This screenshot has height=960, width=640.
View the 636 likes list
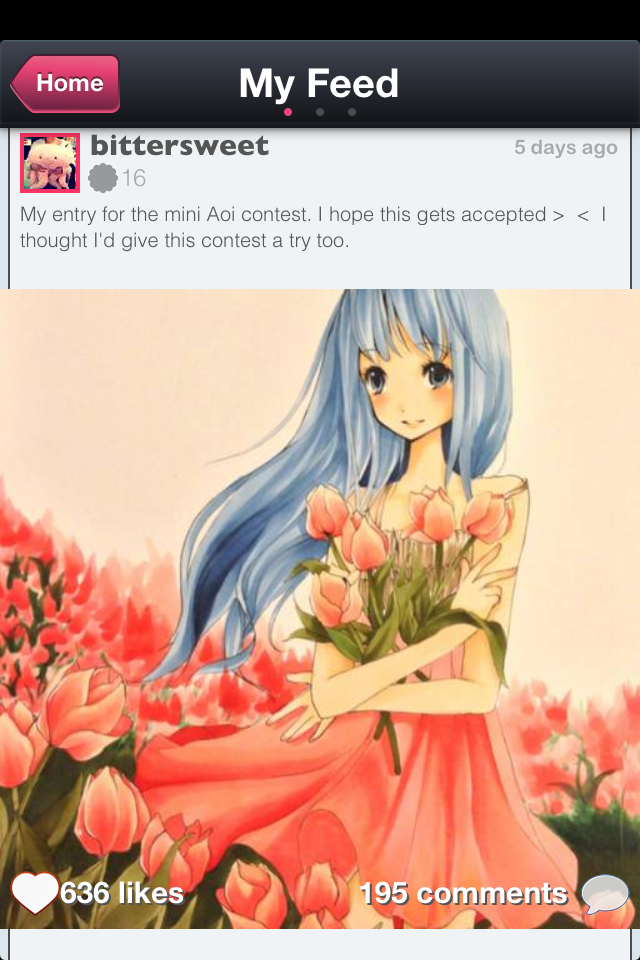(122, 893)
